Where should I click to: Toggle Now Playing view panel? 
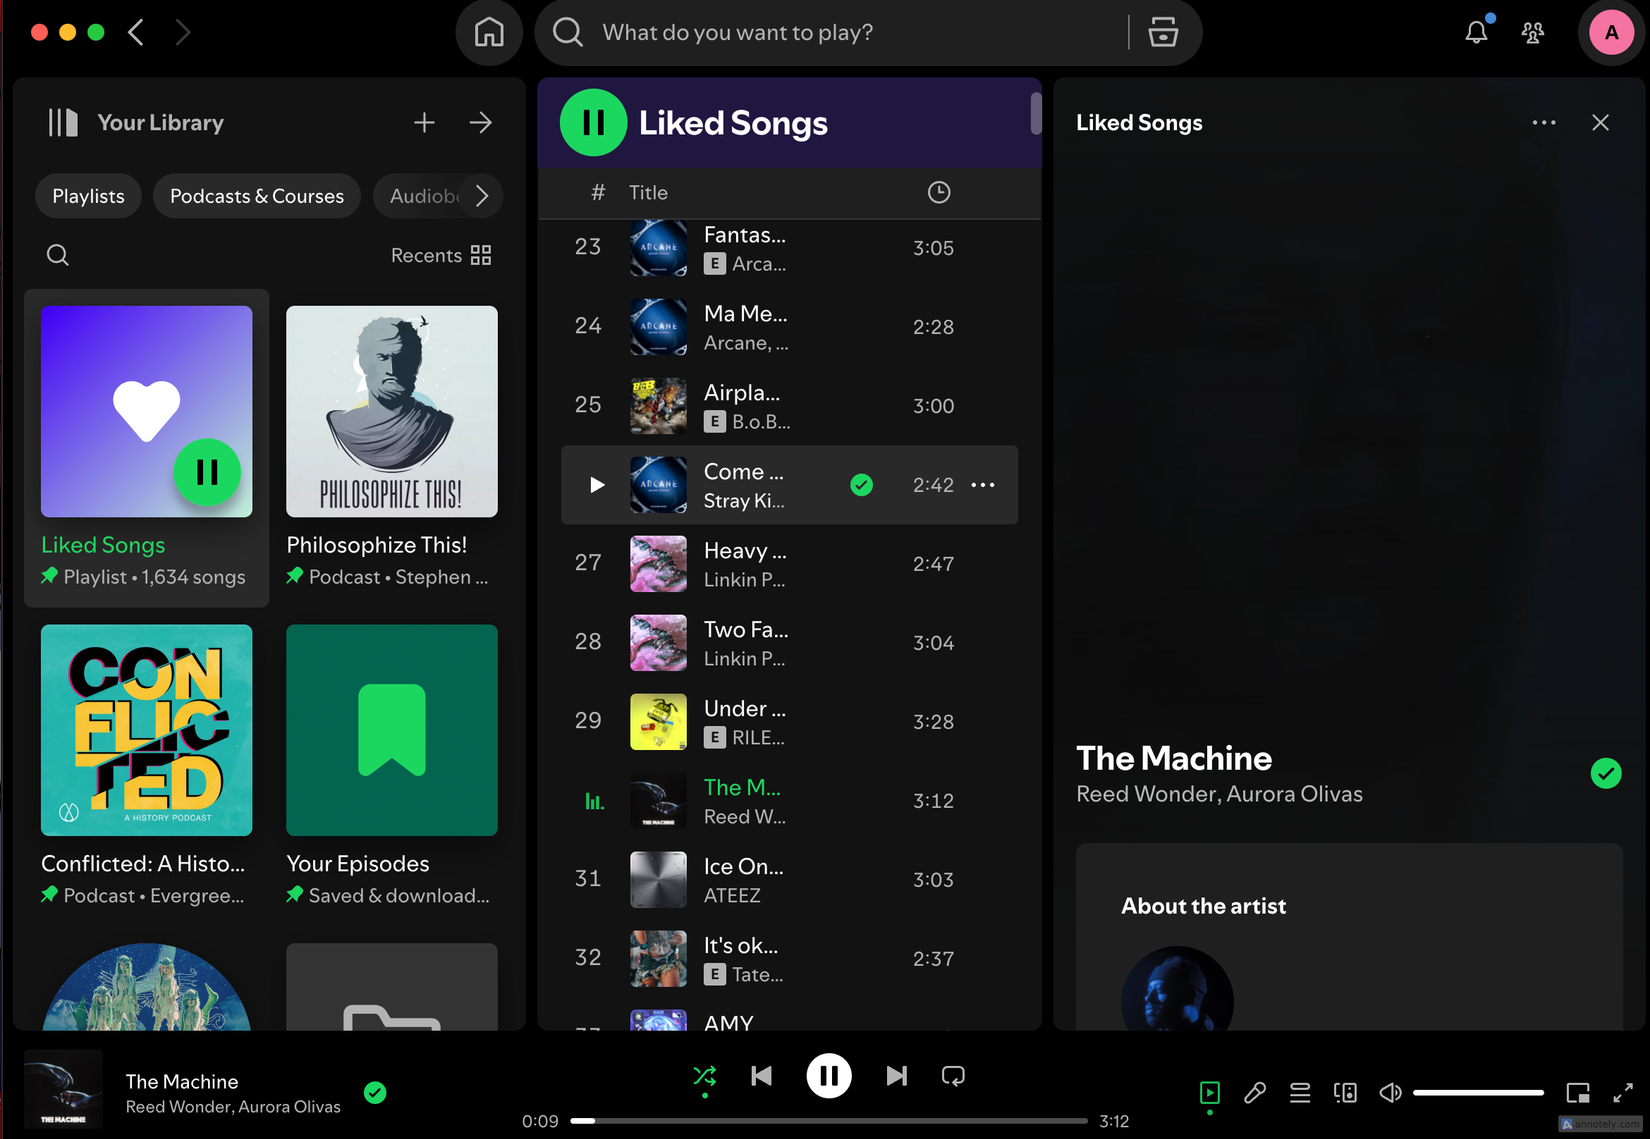(1210, 1093)
